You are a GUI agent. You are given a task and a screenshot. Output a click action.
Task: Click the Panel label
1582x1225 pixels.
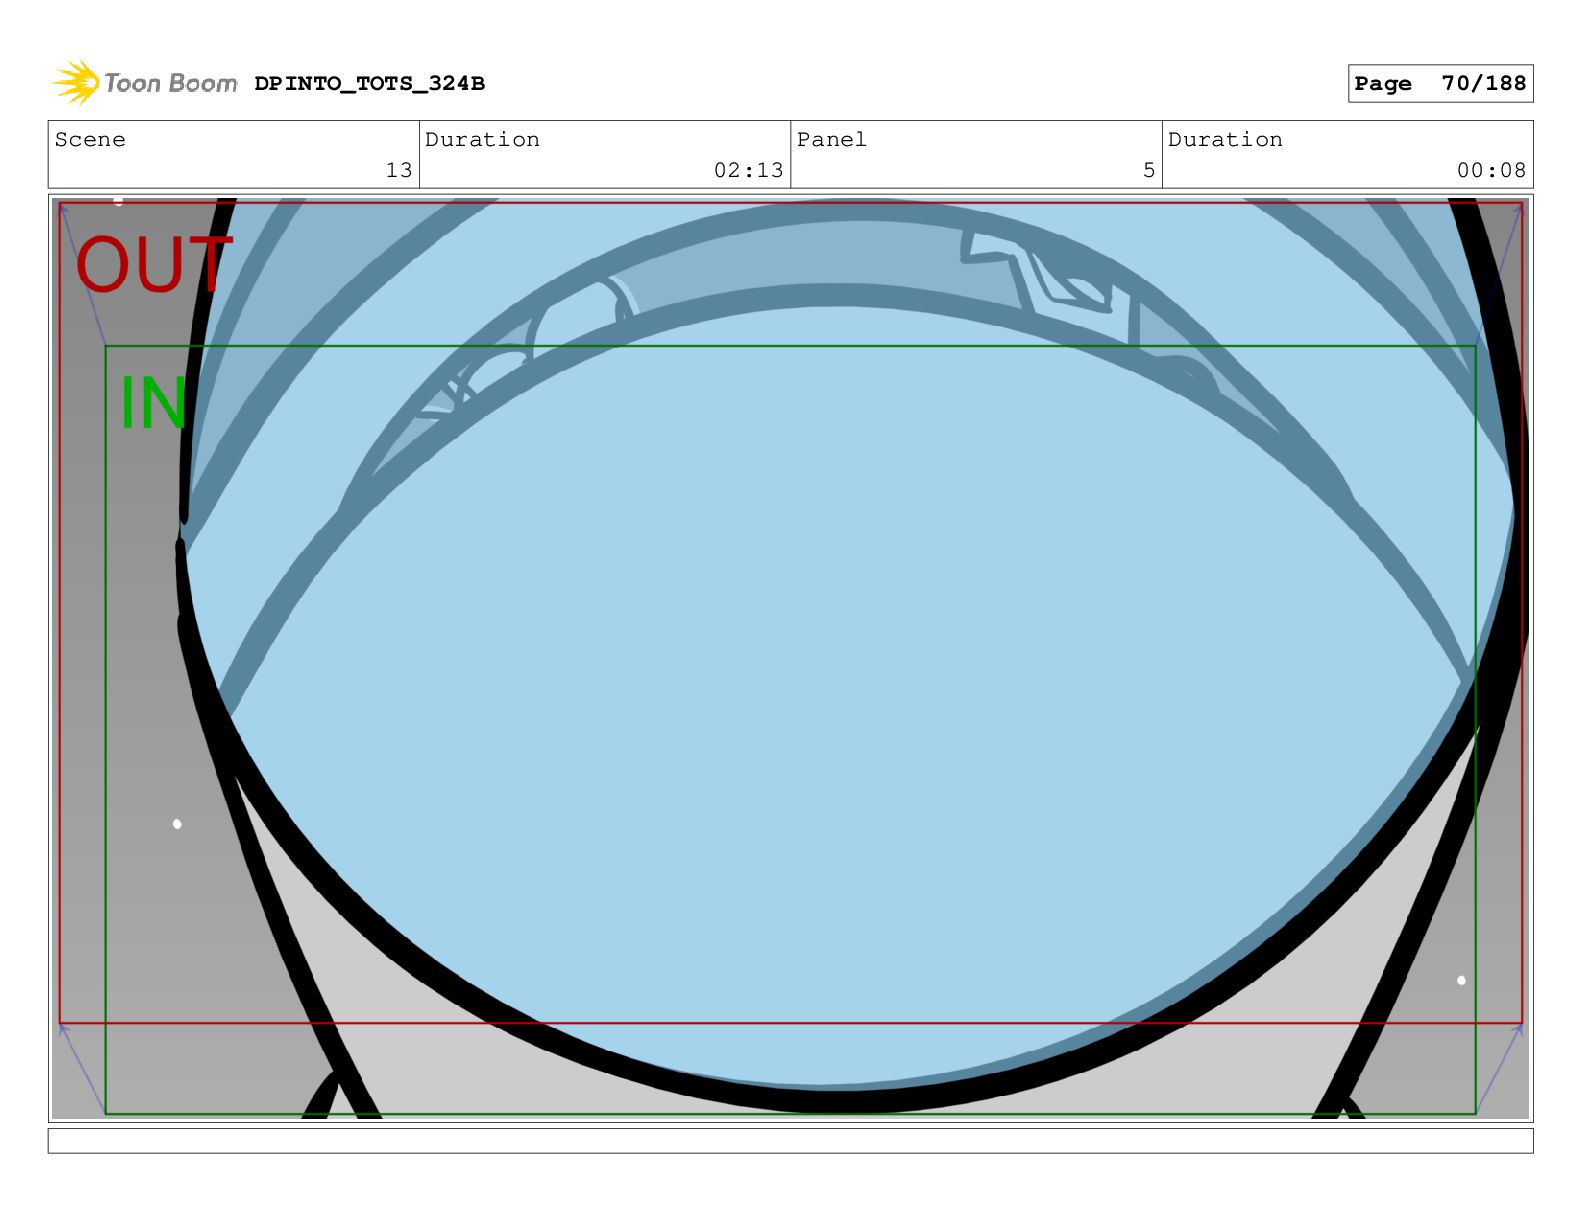[831, 140]
